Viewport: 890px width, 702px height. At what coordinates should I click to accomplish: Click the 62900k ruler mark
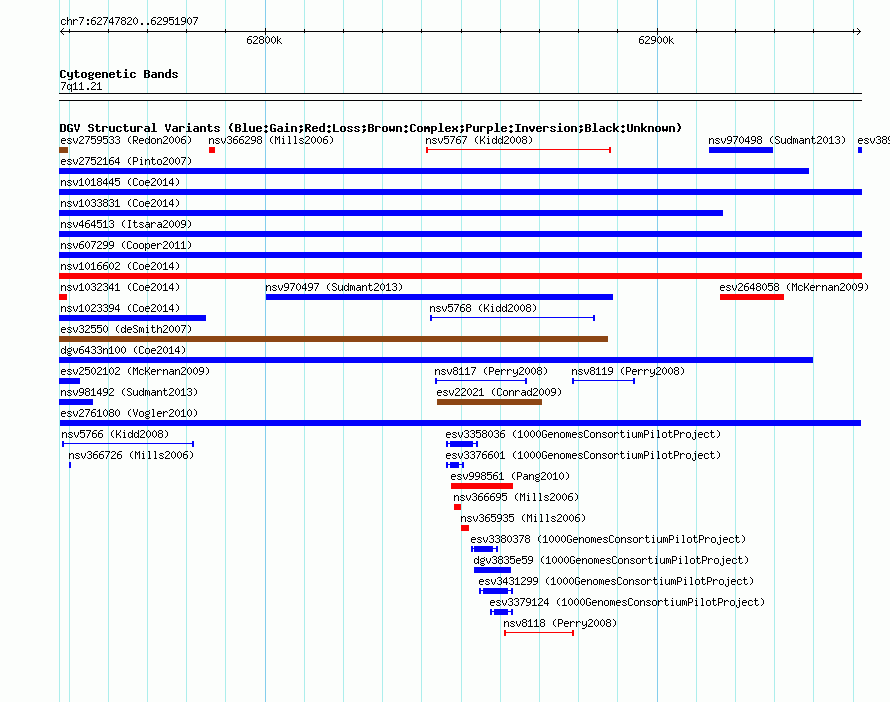pyautogui.click(x=656, y=40)
